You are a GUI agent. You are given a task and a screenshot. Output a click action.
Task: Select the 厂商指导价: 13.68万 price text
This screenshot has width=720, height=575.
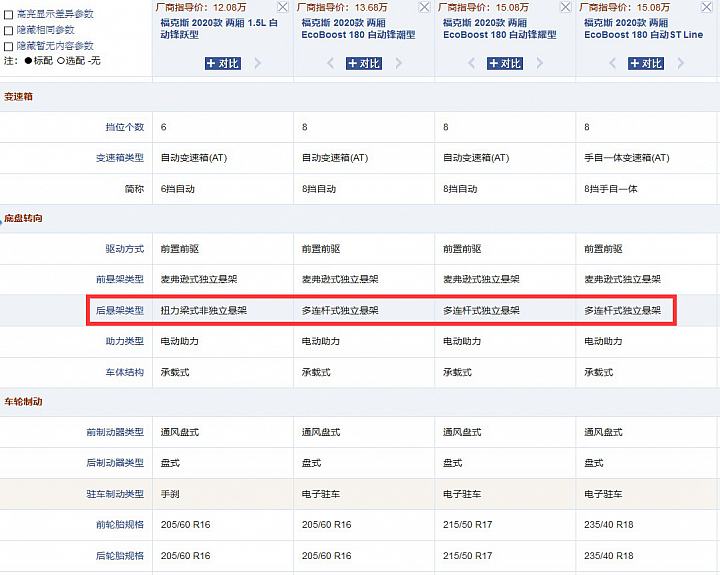(342, 7)
